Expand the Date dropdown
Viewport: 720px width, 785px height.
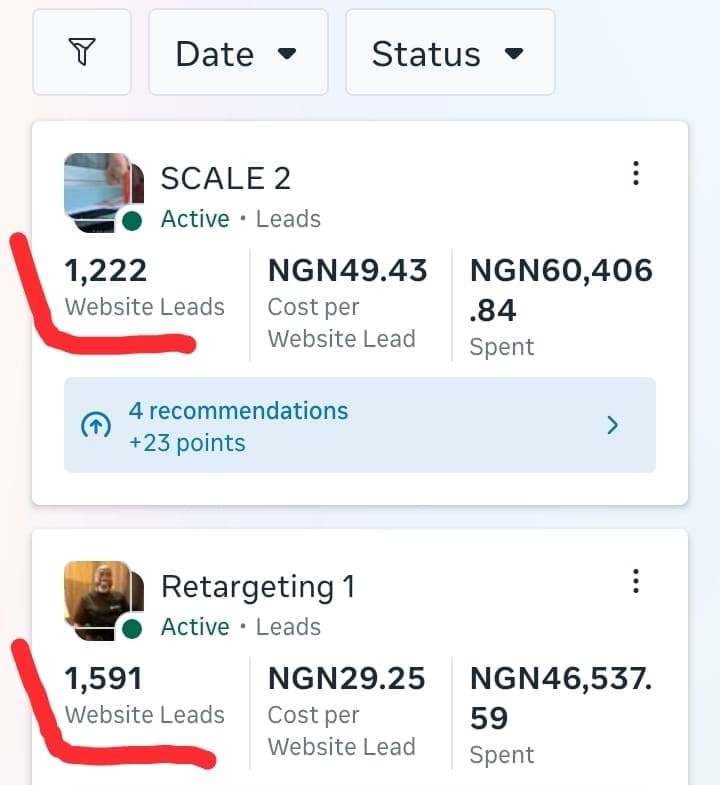point(238,53)
